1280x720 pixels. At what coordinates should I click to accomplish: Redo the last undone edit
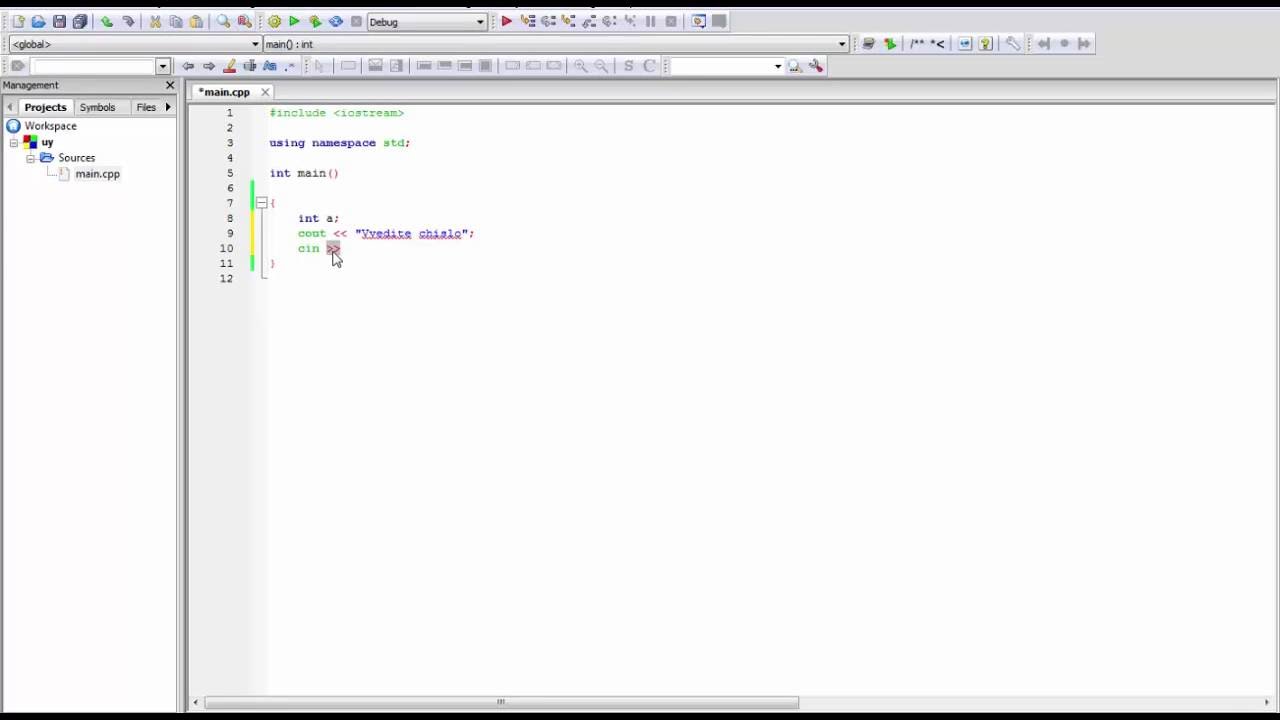128,21
